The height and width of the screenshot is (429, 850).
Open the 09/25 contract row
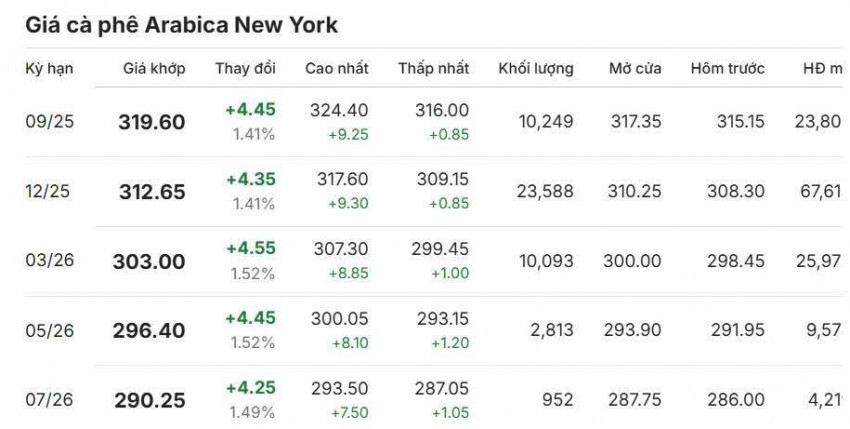[x=50, y=122]
